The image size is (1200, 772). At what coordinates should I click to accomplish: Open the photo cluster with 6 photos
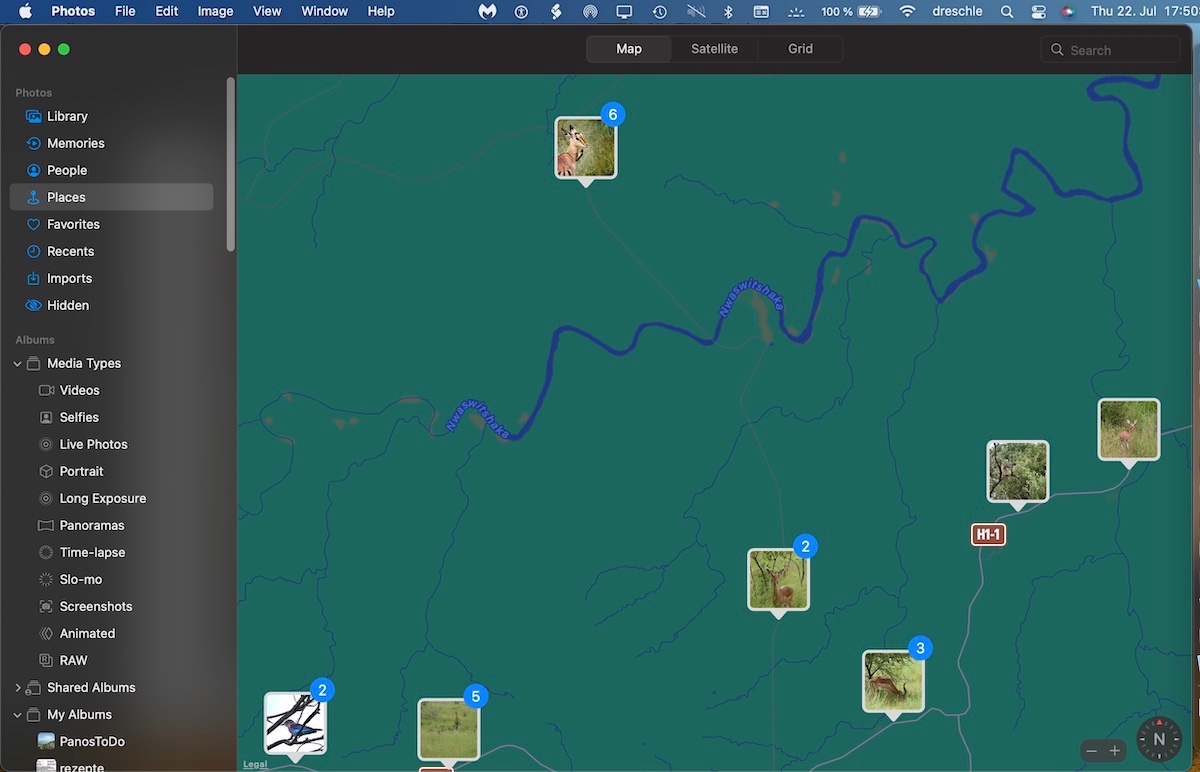[586, 148]
